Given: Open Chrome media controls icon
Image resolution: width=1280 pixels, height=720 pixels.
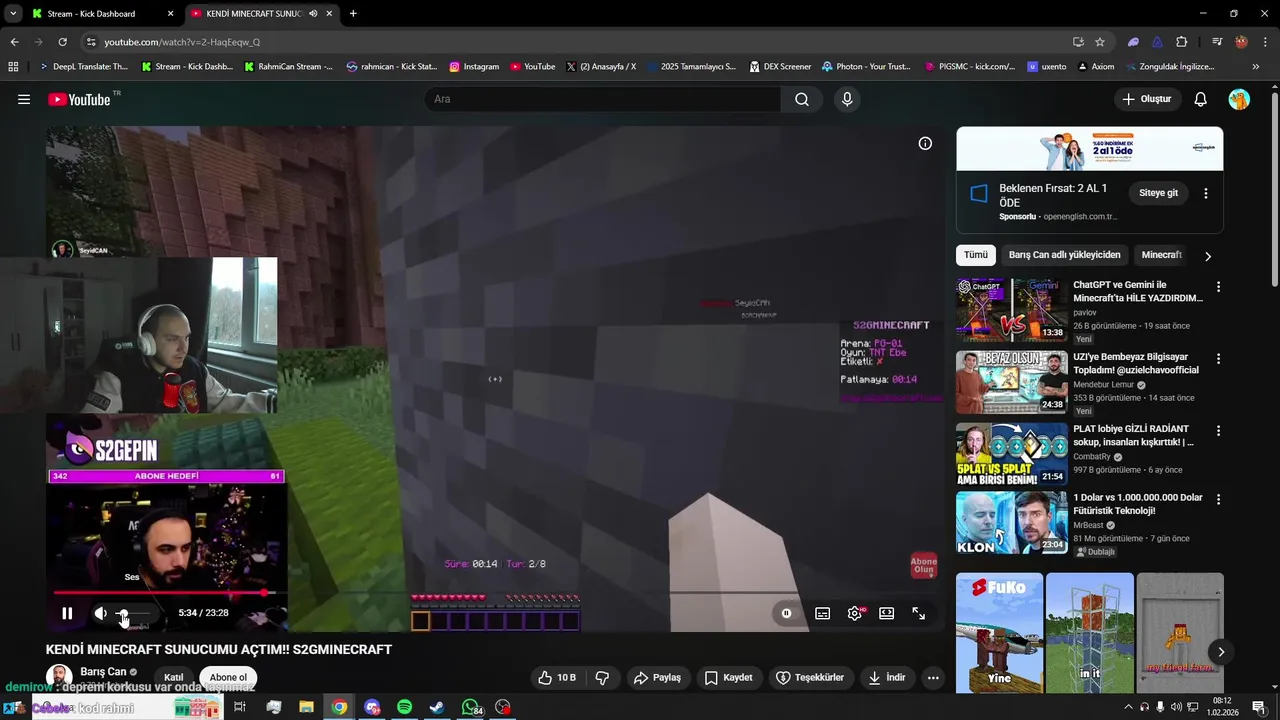Looking at the screenshot, I should coord(1217,42).
